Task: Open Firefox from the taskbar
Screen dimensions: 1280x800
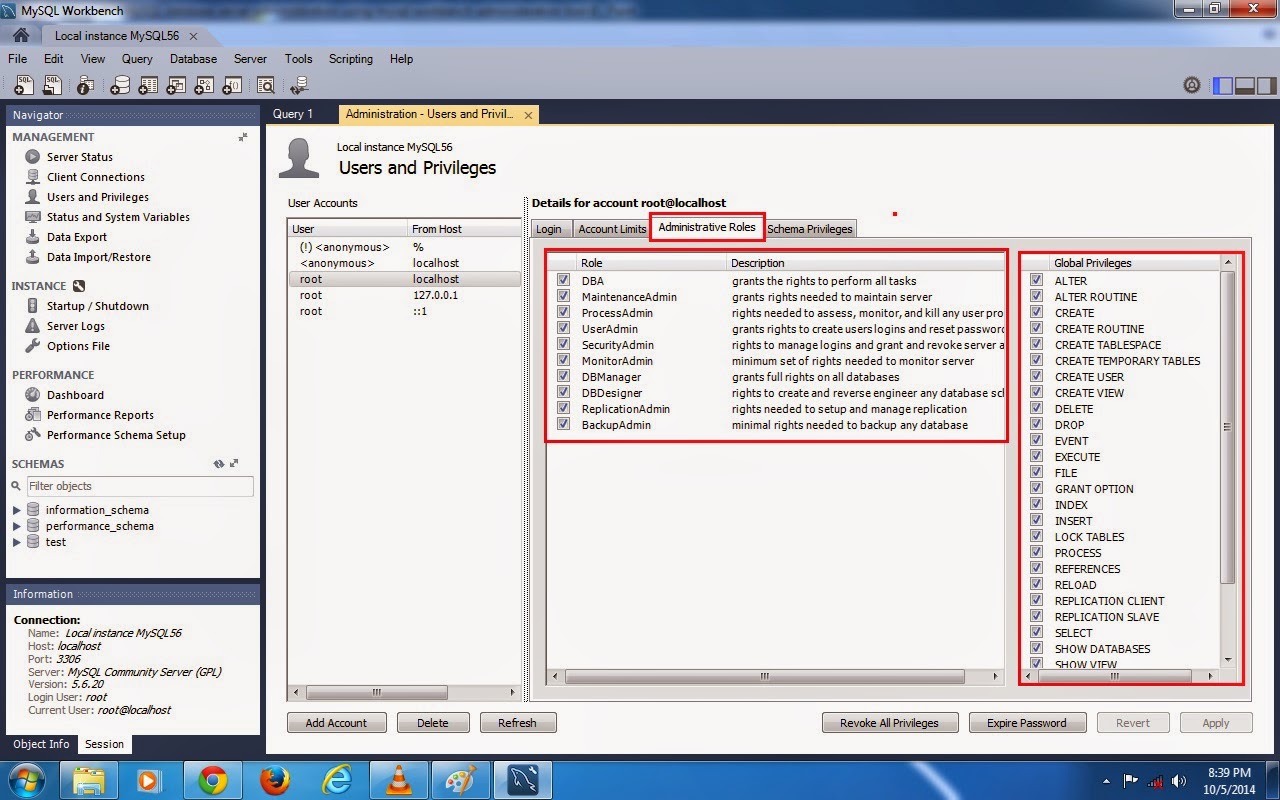Action: coord(274,780)
